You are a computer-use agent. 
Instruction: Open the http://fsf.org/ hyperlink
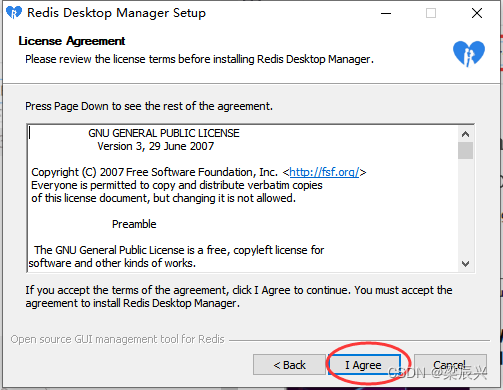coord(324,172)
